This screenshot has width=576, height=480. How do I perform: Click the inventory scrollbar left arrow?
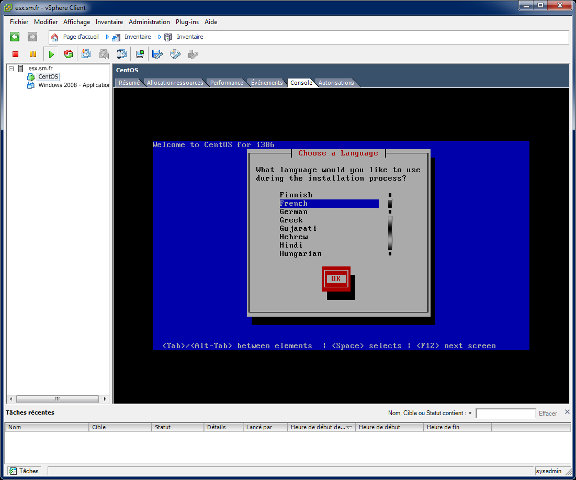point(11,399)
